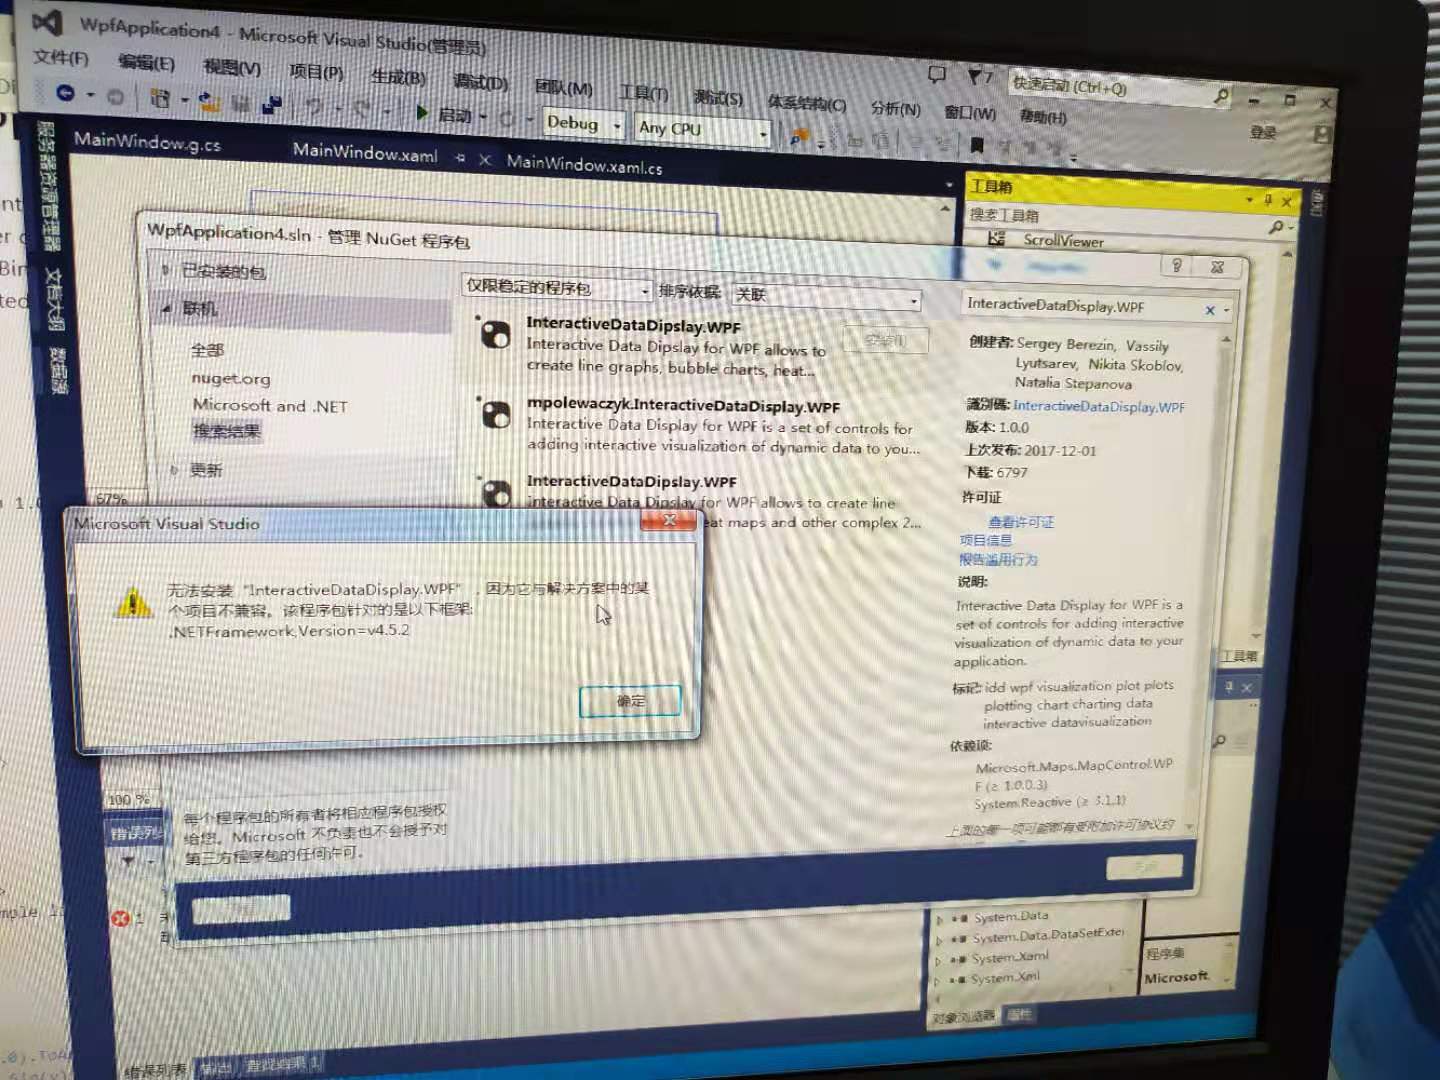This screenshot has width=1440, height=1080.
Task: Pin the MainWindow.xaml tab
Action: click(x=460, y=158)
